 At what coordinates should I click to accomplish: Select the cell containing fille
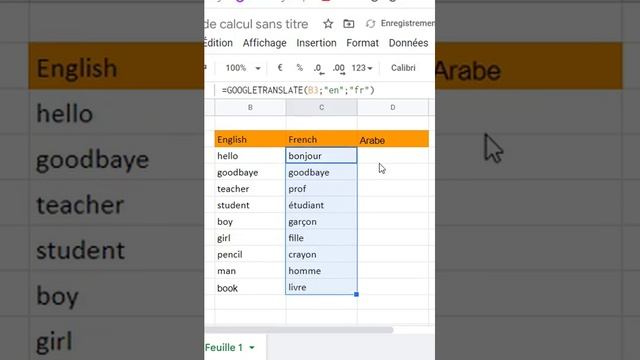[322, 238]
